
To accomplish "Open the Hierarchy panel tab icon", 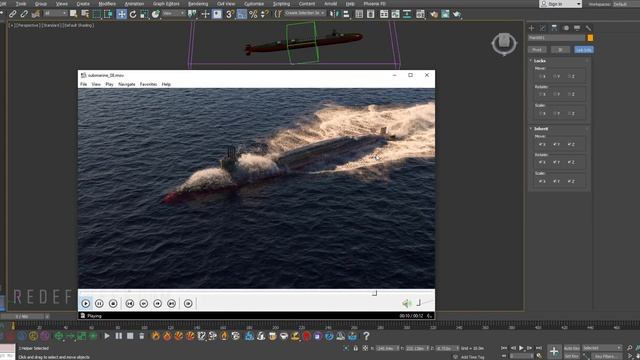I will [x=554, y=28].
